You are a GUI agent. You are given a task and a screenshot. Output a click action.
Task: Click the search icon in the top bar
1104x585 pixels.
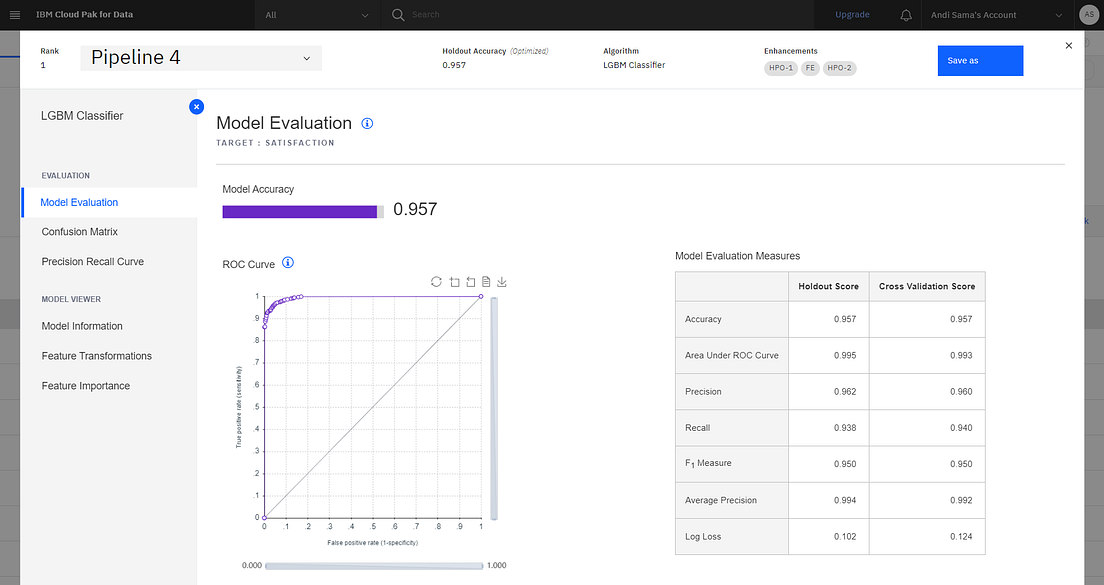(396, 14)
